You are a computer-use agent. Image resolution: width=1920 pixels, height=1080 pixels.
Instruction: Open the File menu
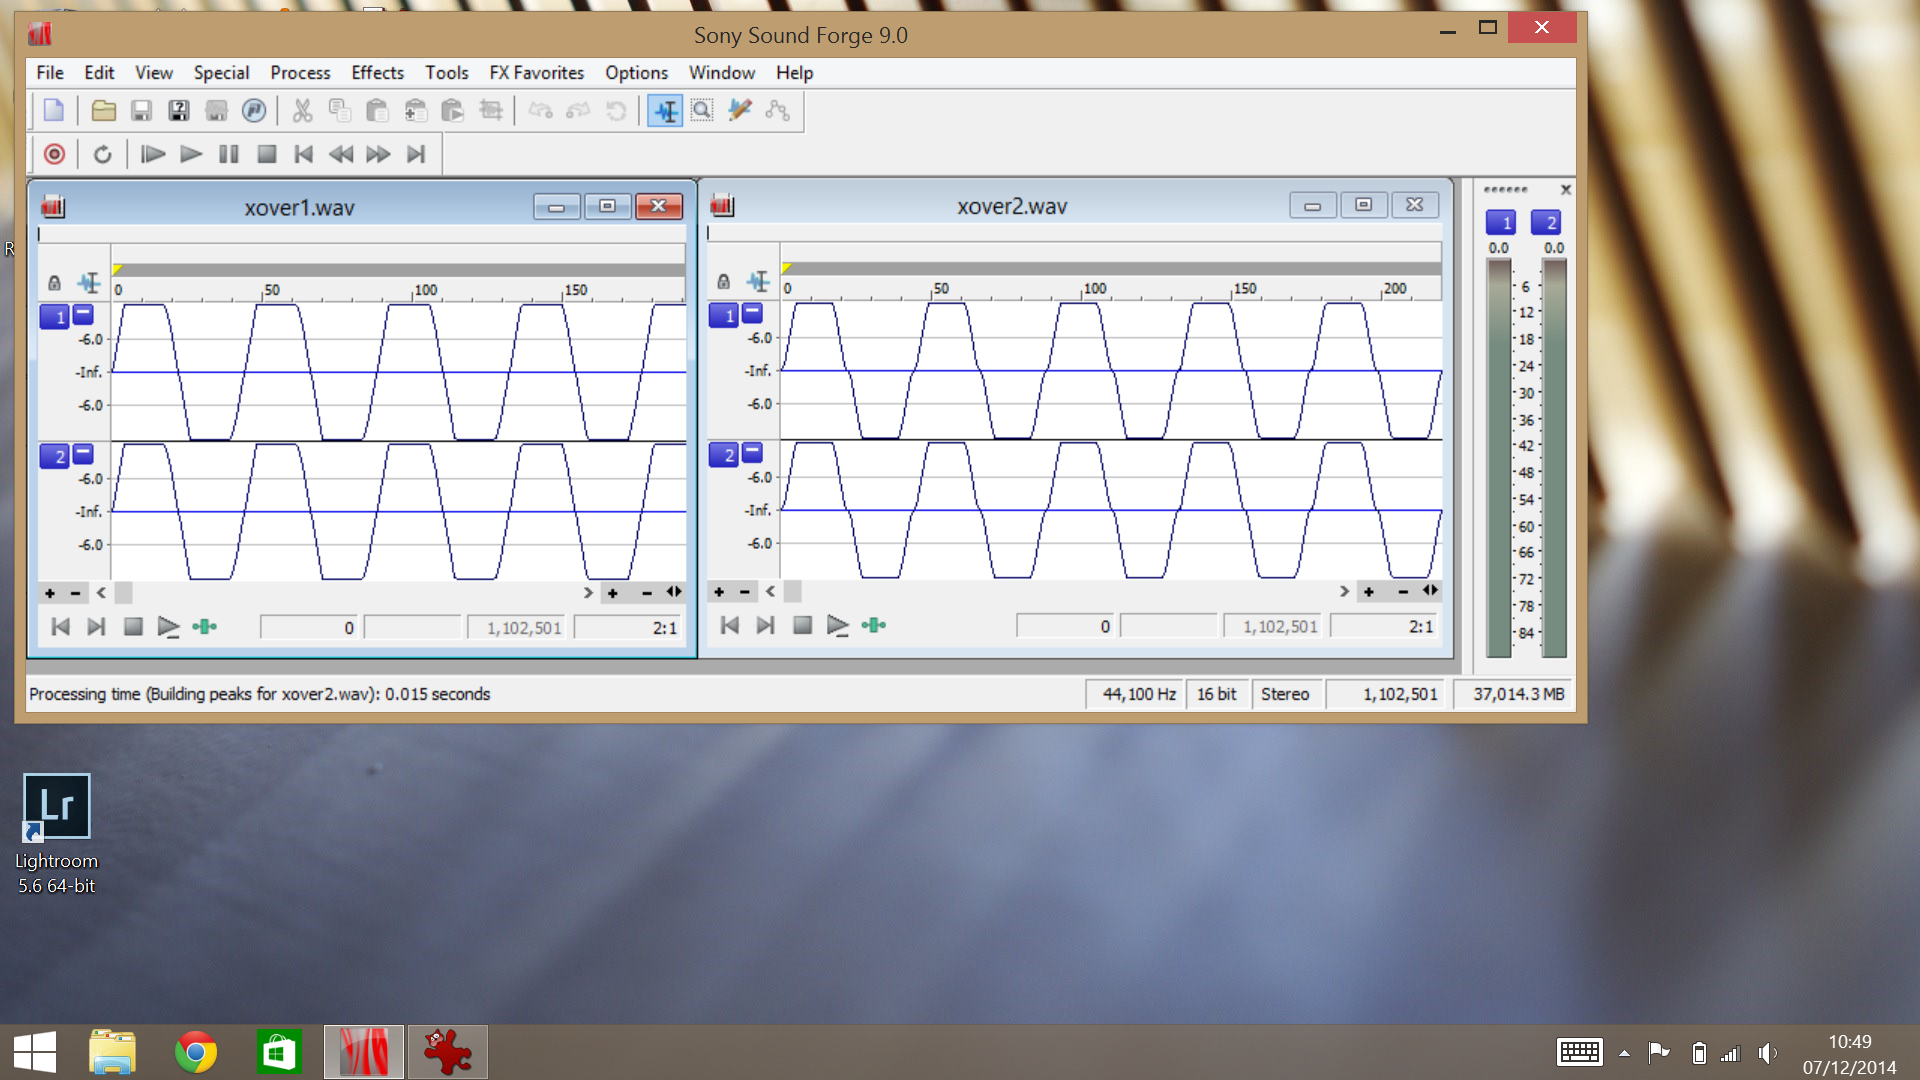click(50, 73)
